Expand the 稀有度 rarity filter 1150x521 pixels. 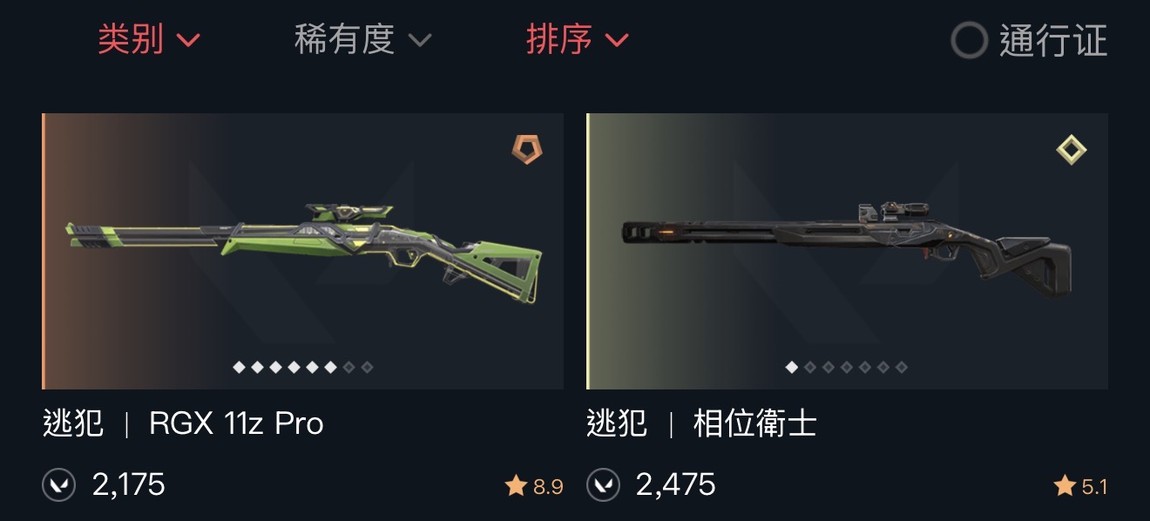362,39
